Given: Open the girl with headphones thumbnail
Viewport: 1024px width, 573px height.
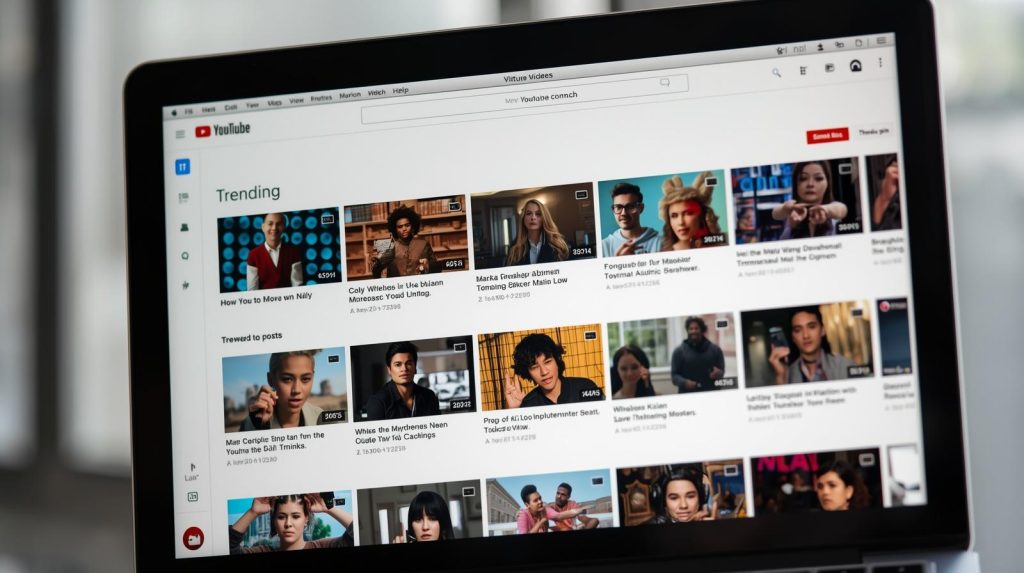Looking at the screenshot, I should click(x=681, y=492).
